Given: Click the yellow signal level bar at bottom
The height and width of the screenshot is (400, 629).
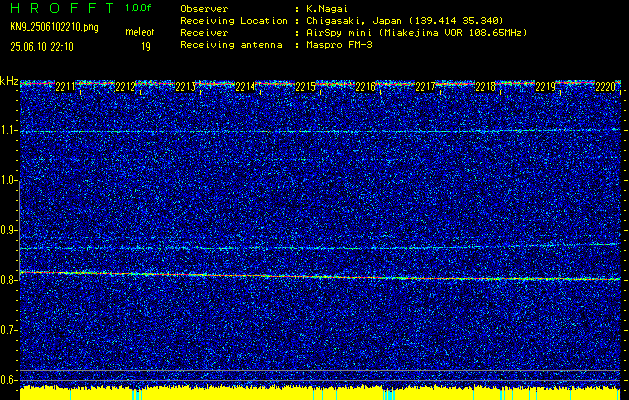Looking at the screenshot, I should [320, 394].
